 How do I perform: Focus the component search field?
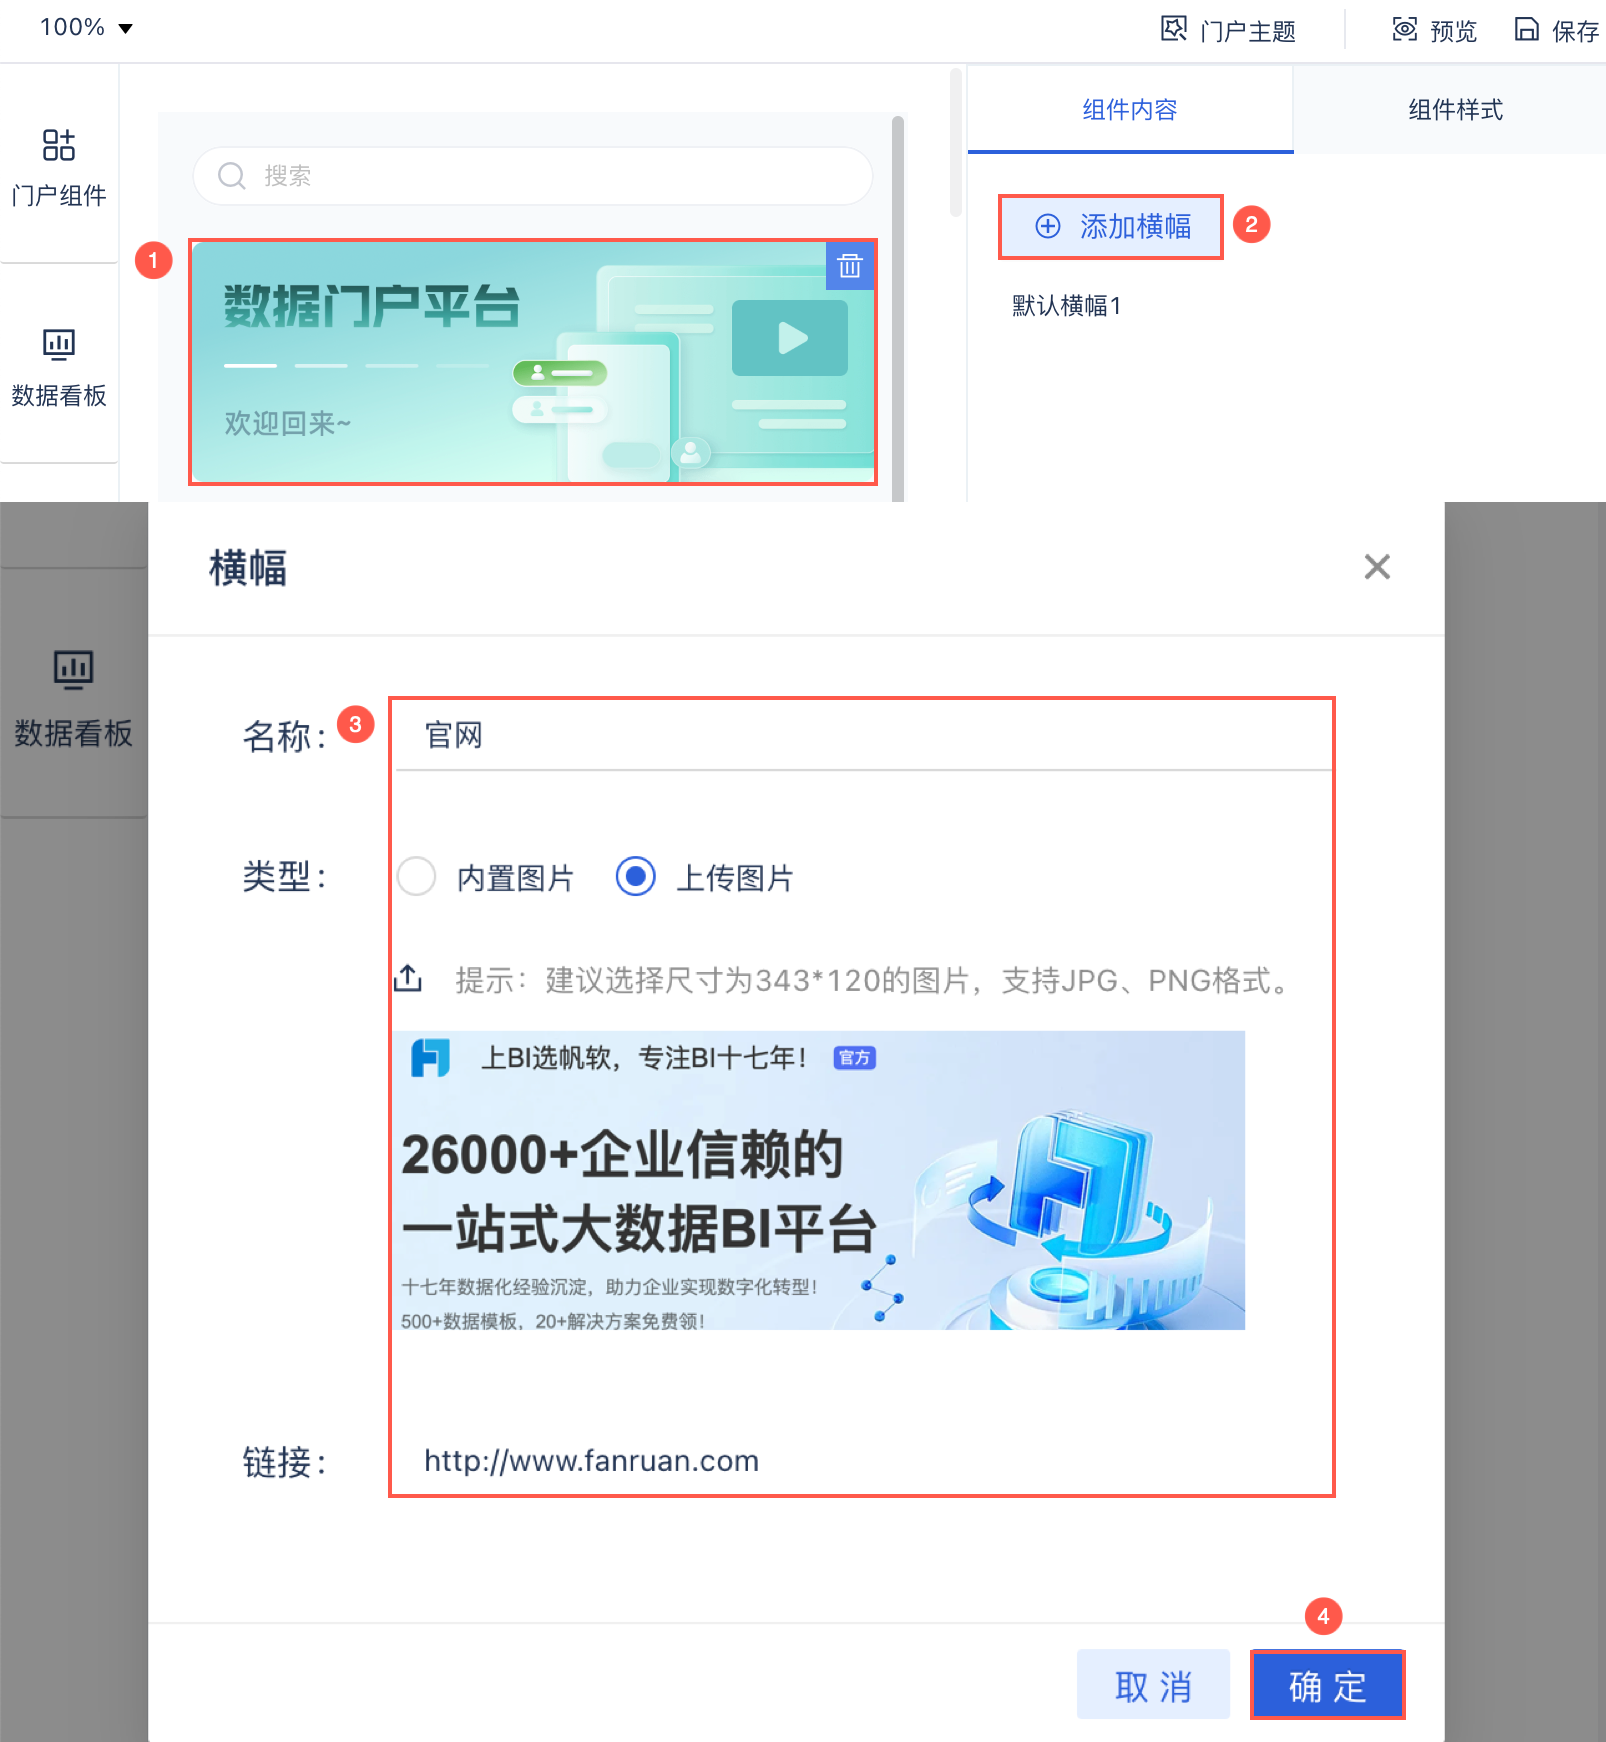coord(533,176)
